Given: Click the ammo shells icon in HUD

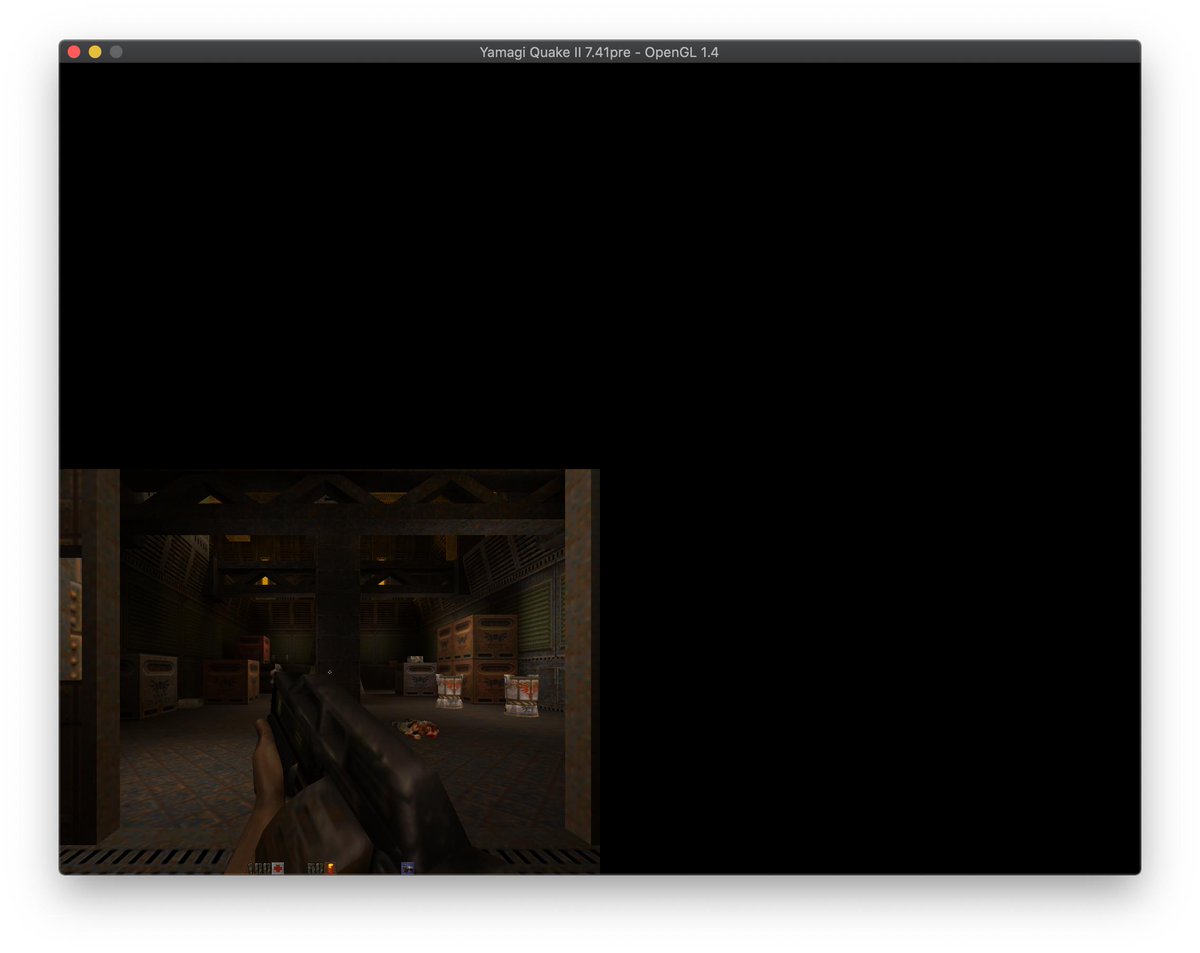Looking at the screenshot, I should [x=330, y=868].
